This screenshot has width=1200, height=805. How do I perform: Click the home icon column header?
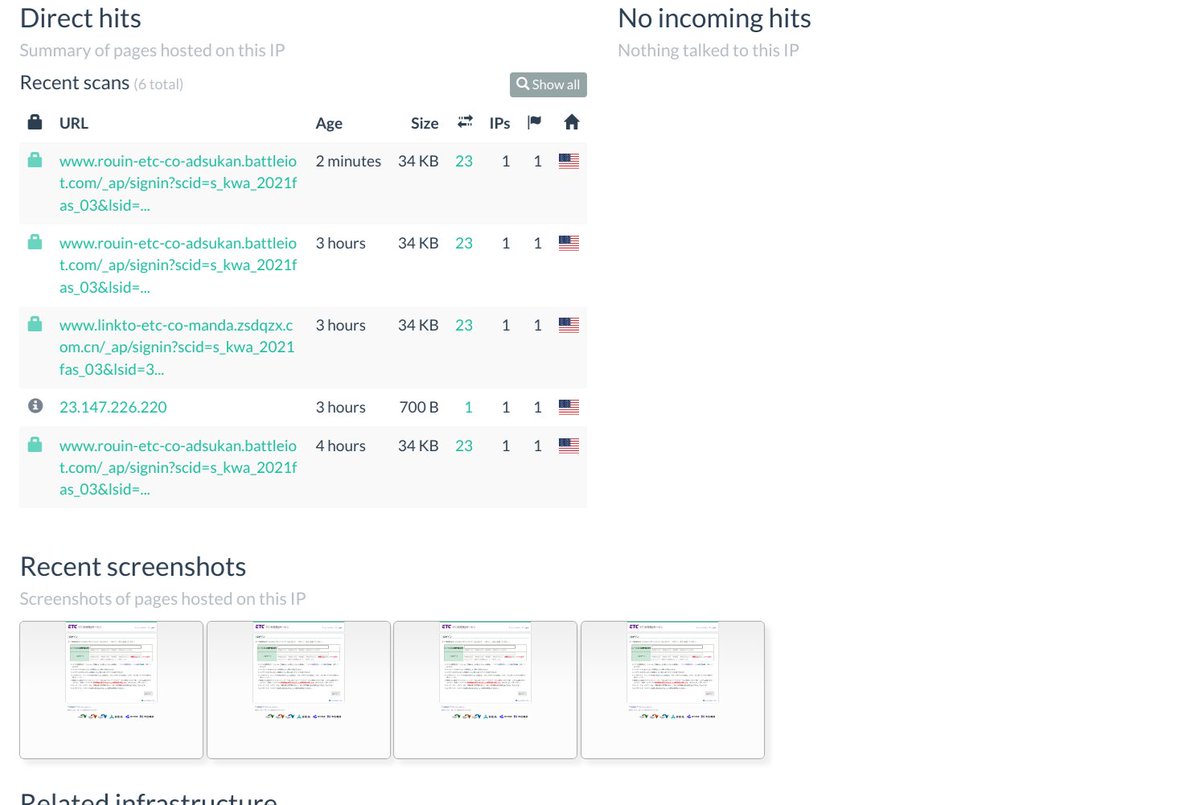(x=571, y=122)
